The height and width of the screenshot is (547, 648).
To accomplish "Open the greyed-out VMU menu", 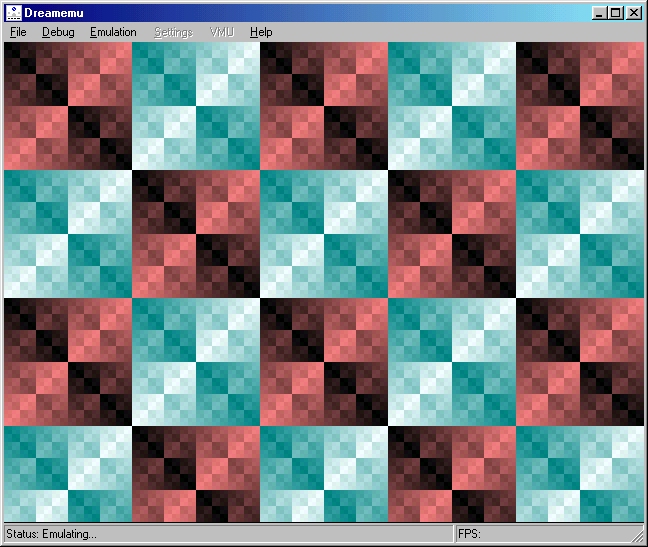I will click(222, 32).
